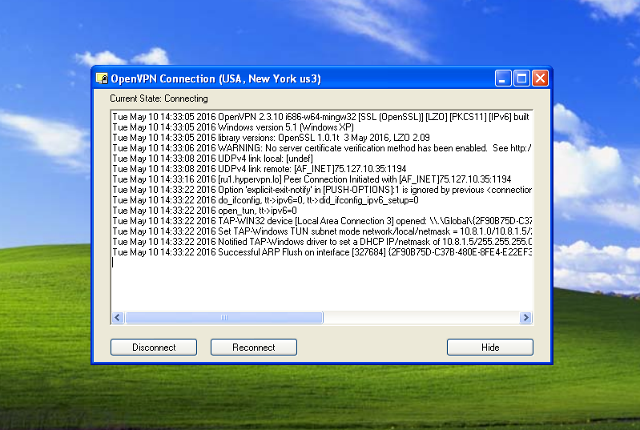Screen dimensions: 640x430
Task: Click the 'open_tun, tt->ipv6=0' log line
Action: (x=204, y=211)
